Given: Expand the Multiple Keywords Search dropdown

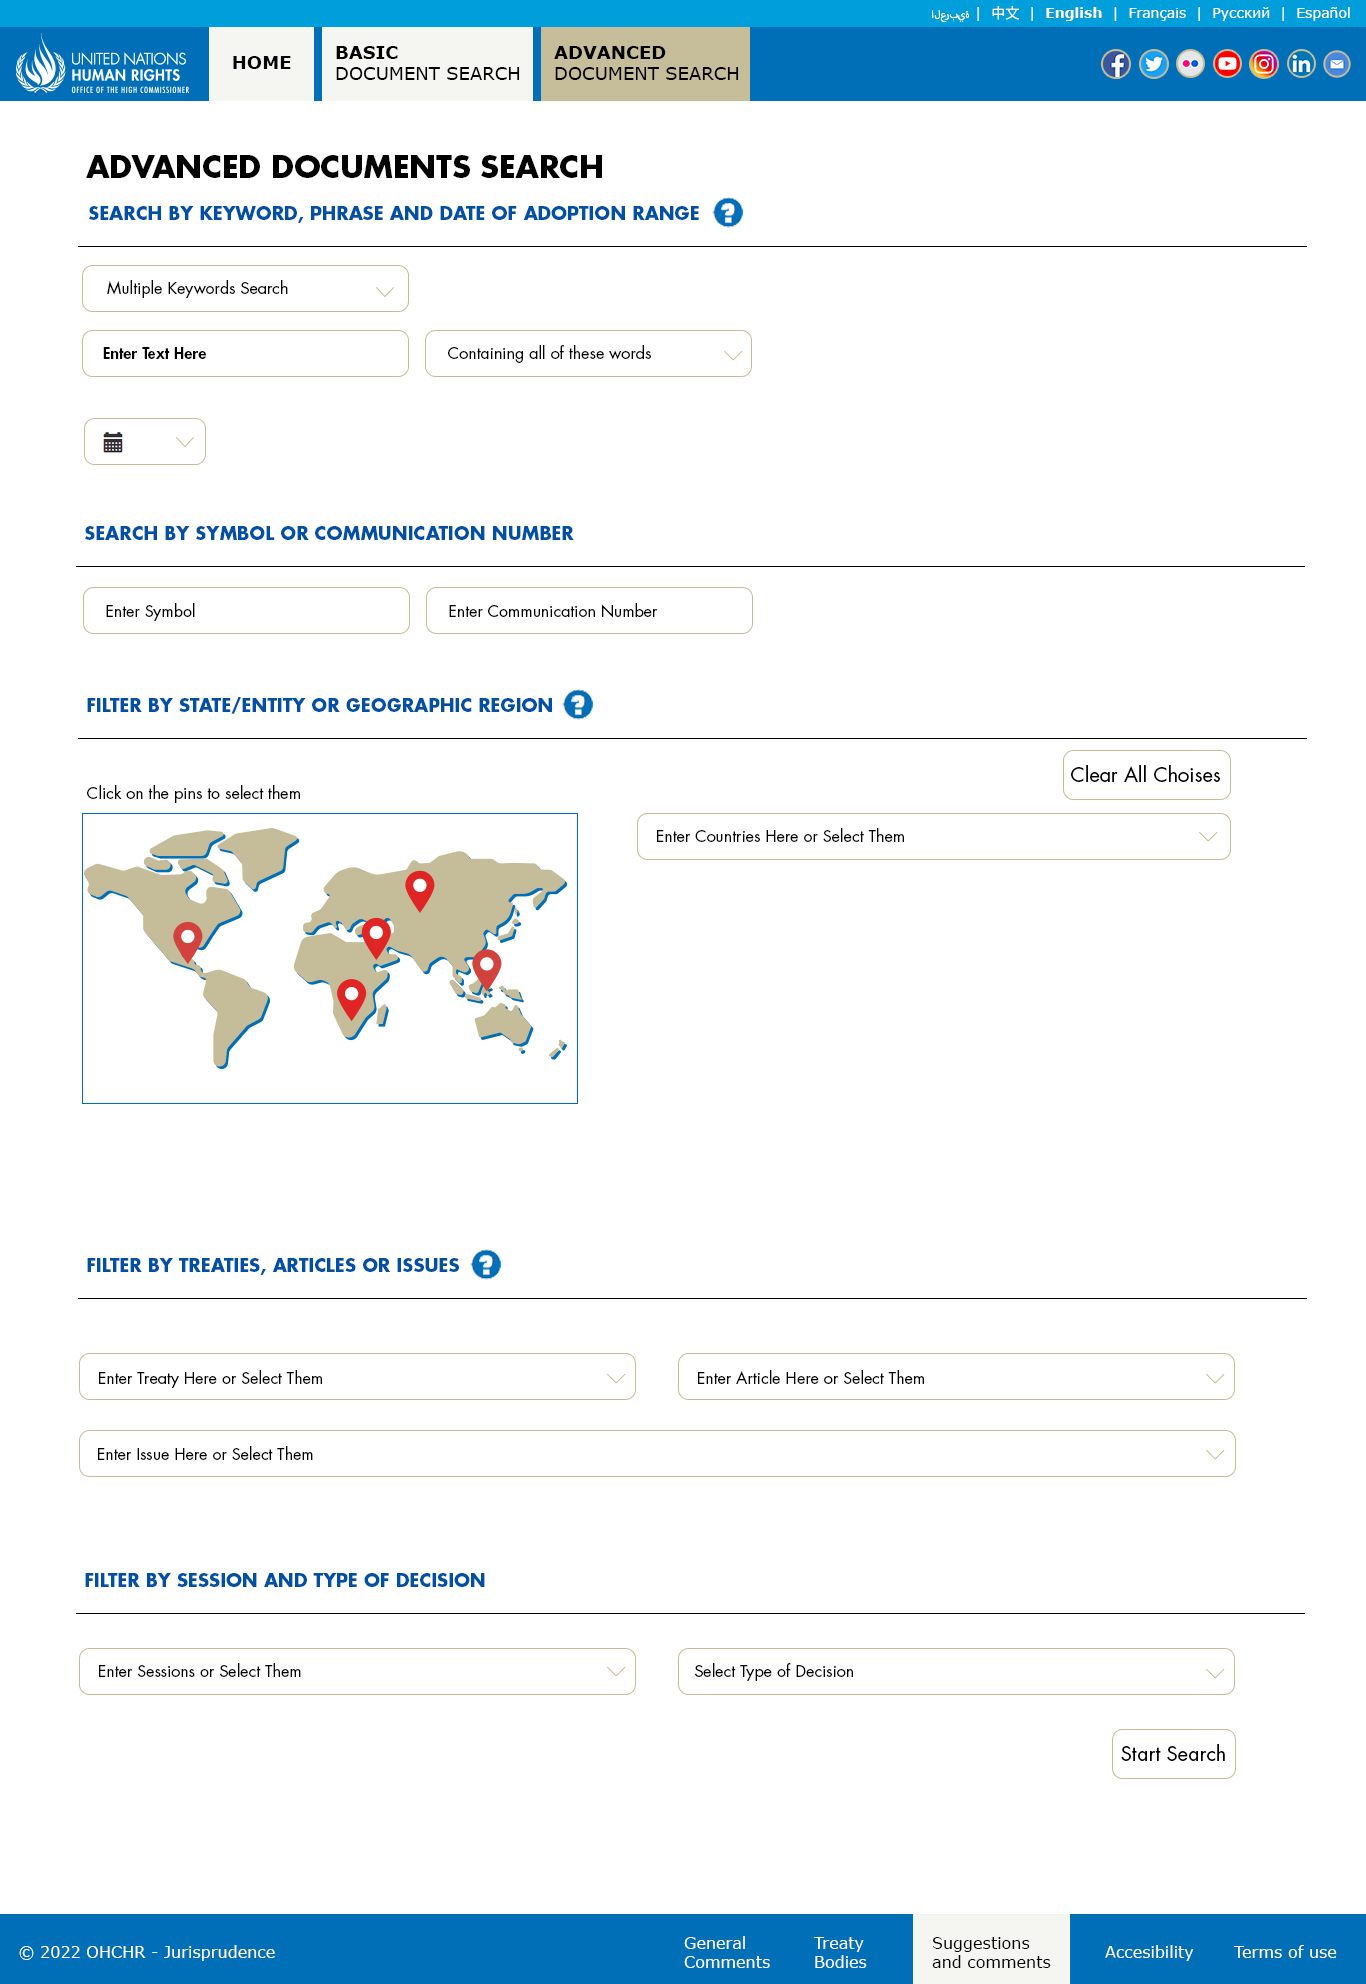Looking at the screenshot, I should pyautogui.click(x=245, y=289).
